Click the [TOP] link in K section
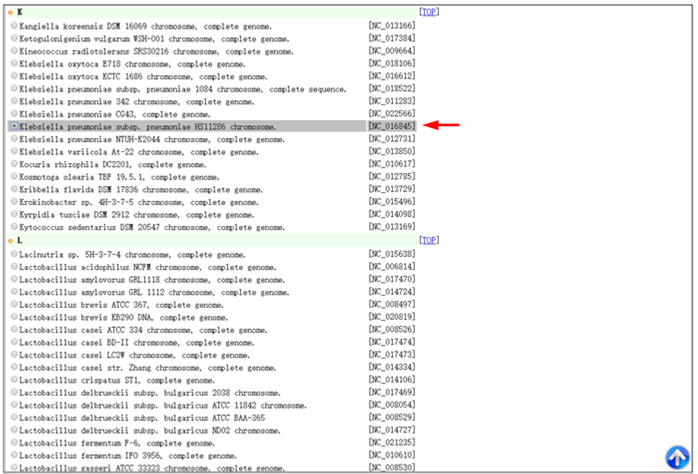This screenshot has width=698, height=474. point(428,12)
